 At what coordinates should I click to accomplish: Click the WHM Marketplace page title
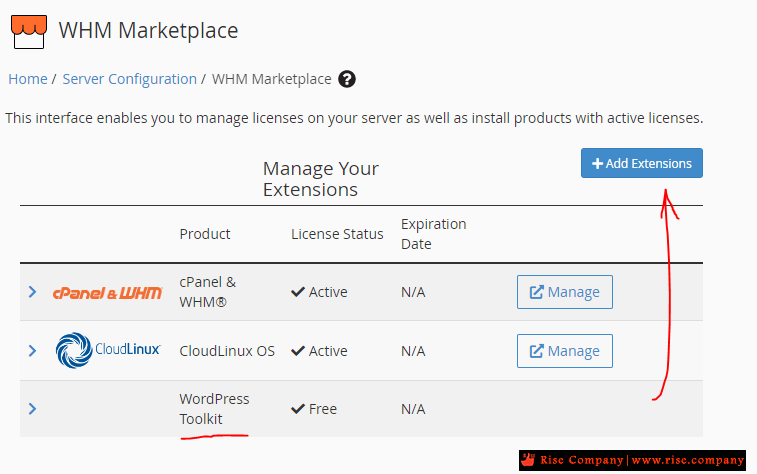coord(149,30)
